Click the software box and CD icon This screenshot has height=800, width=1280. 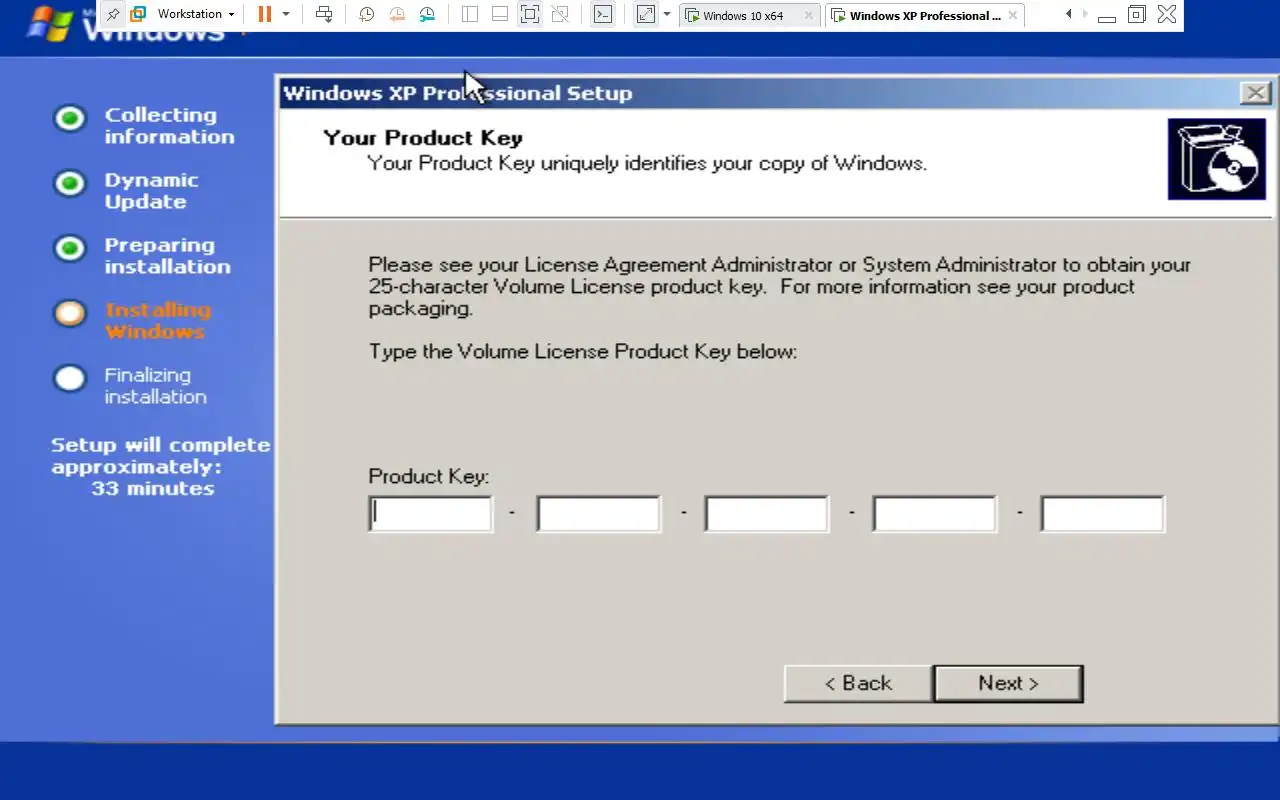1217,159
